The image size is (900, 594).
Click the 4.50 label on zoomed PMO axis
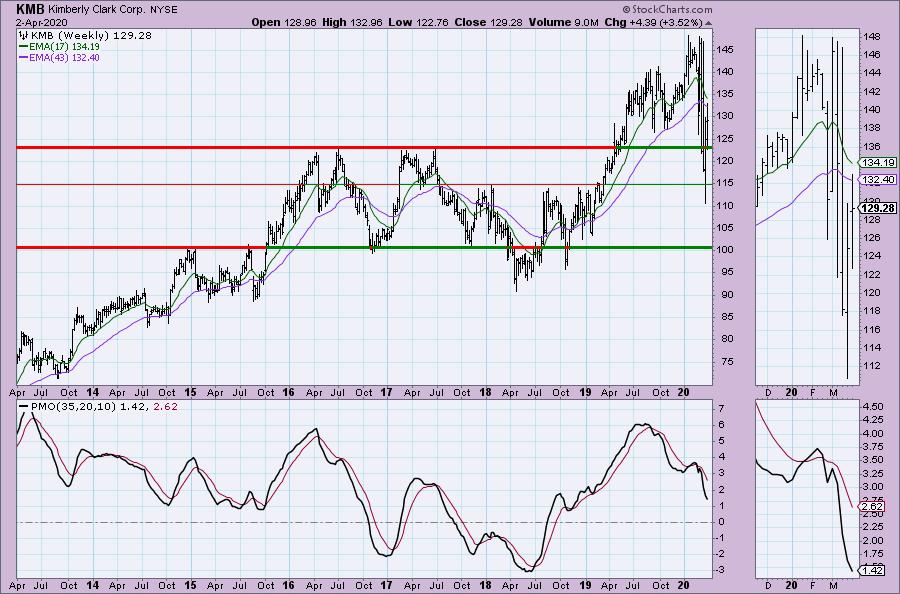[873, 406]
